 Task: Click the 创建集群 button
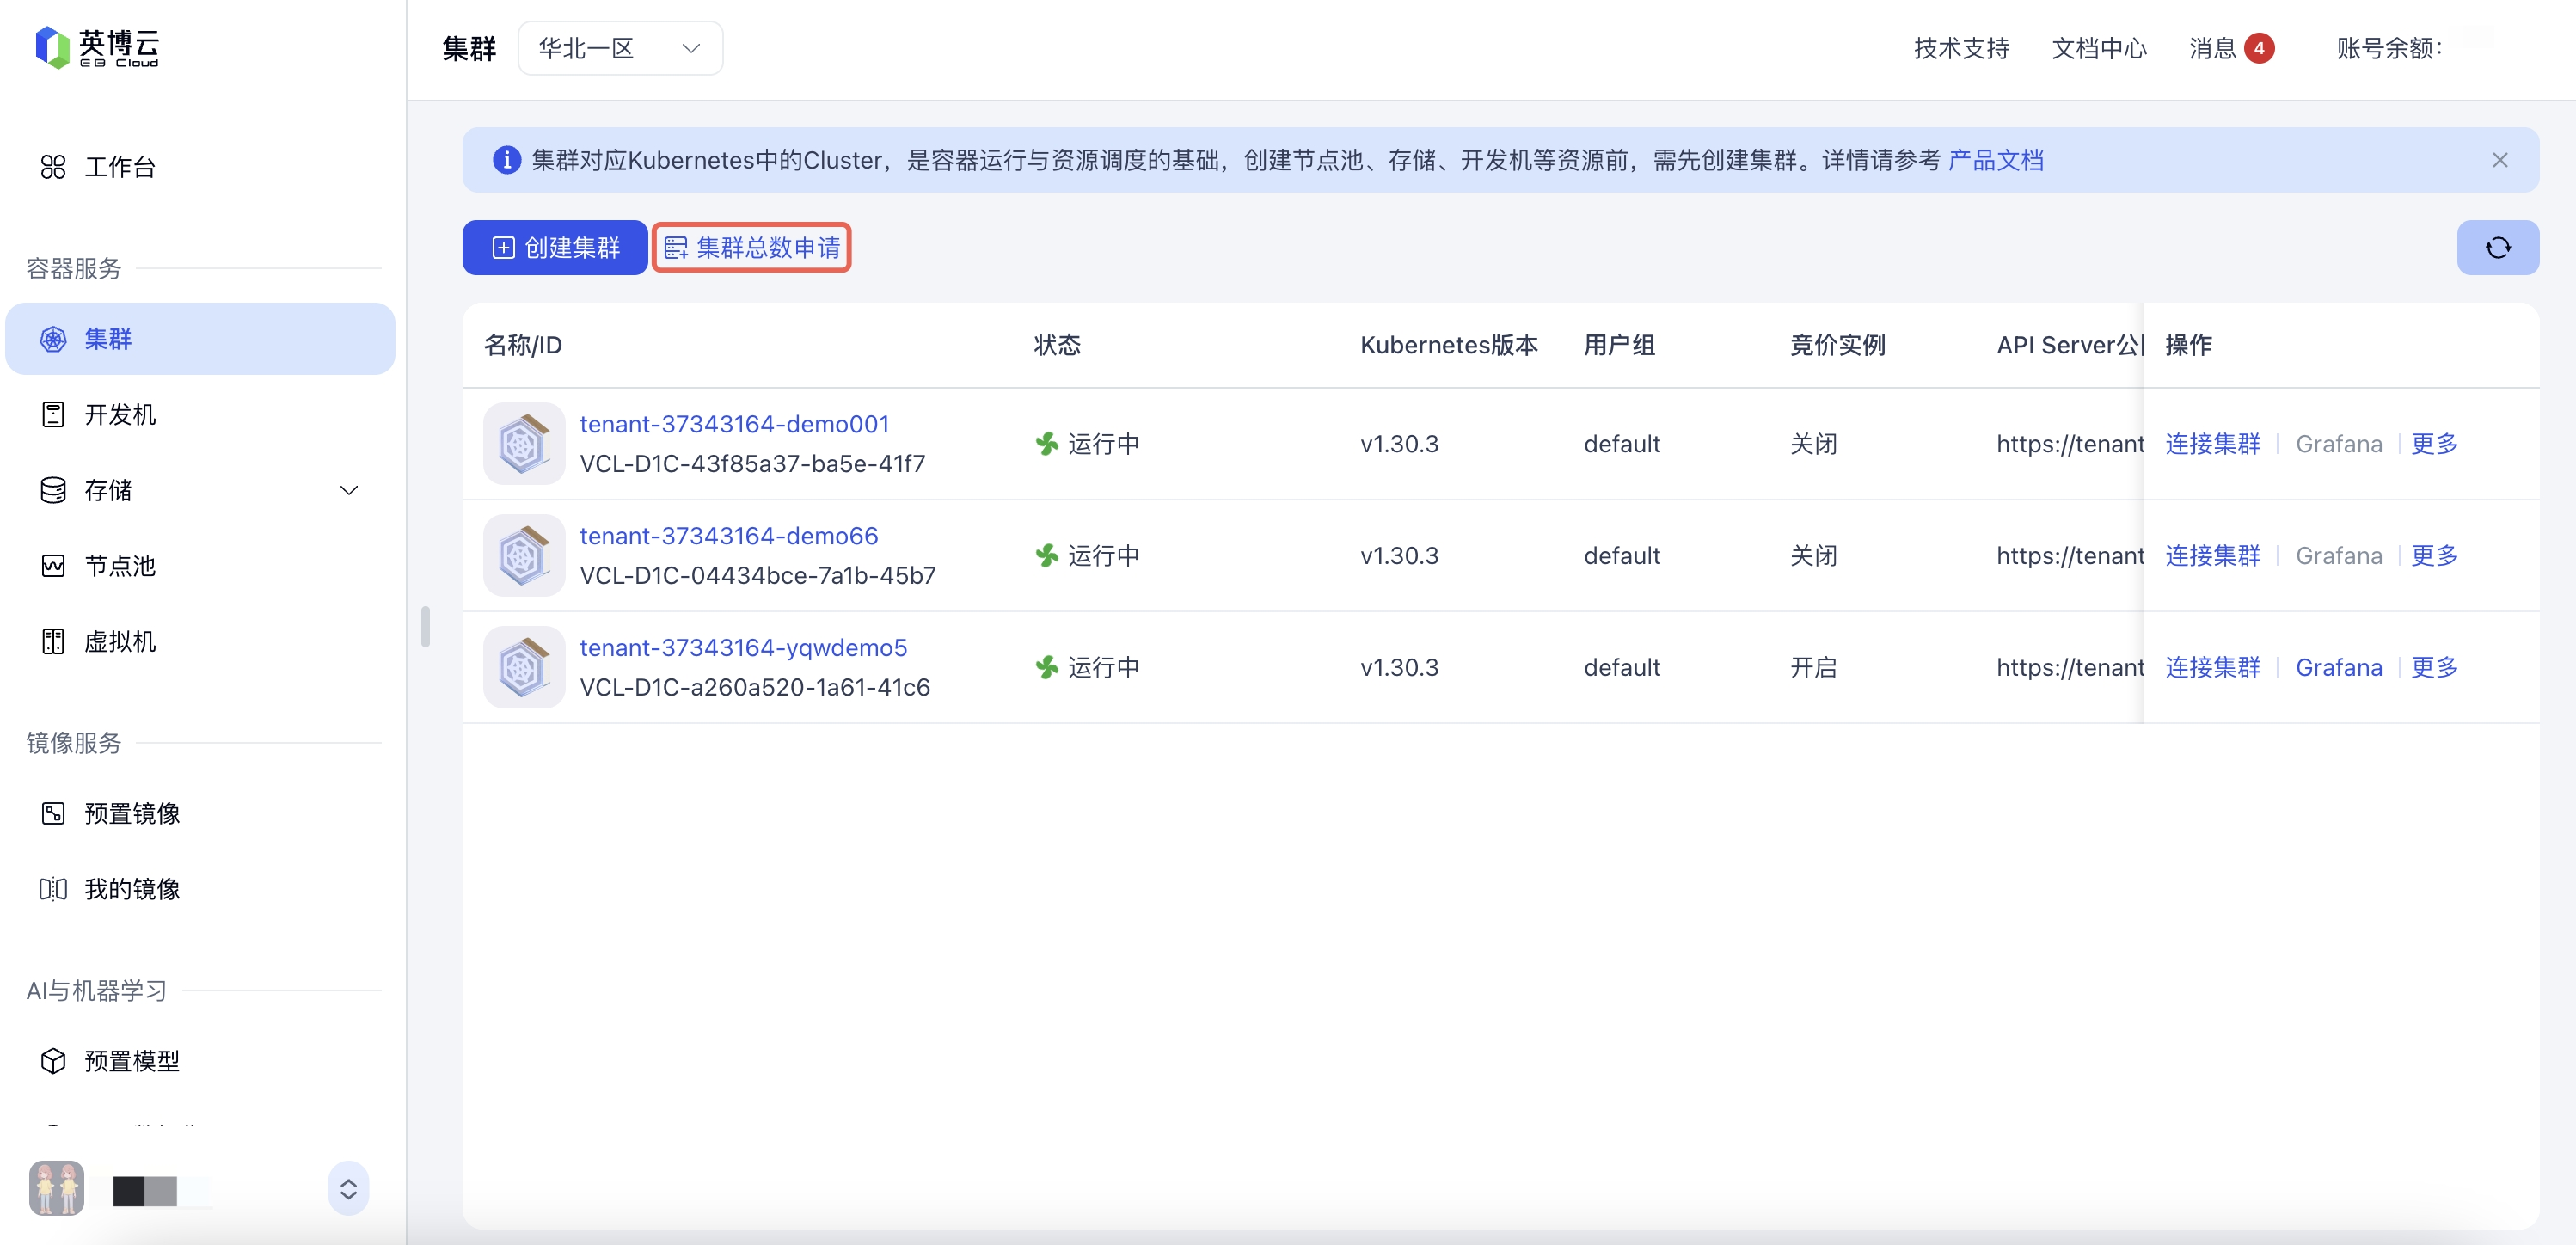555,247
